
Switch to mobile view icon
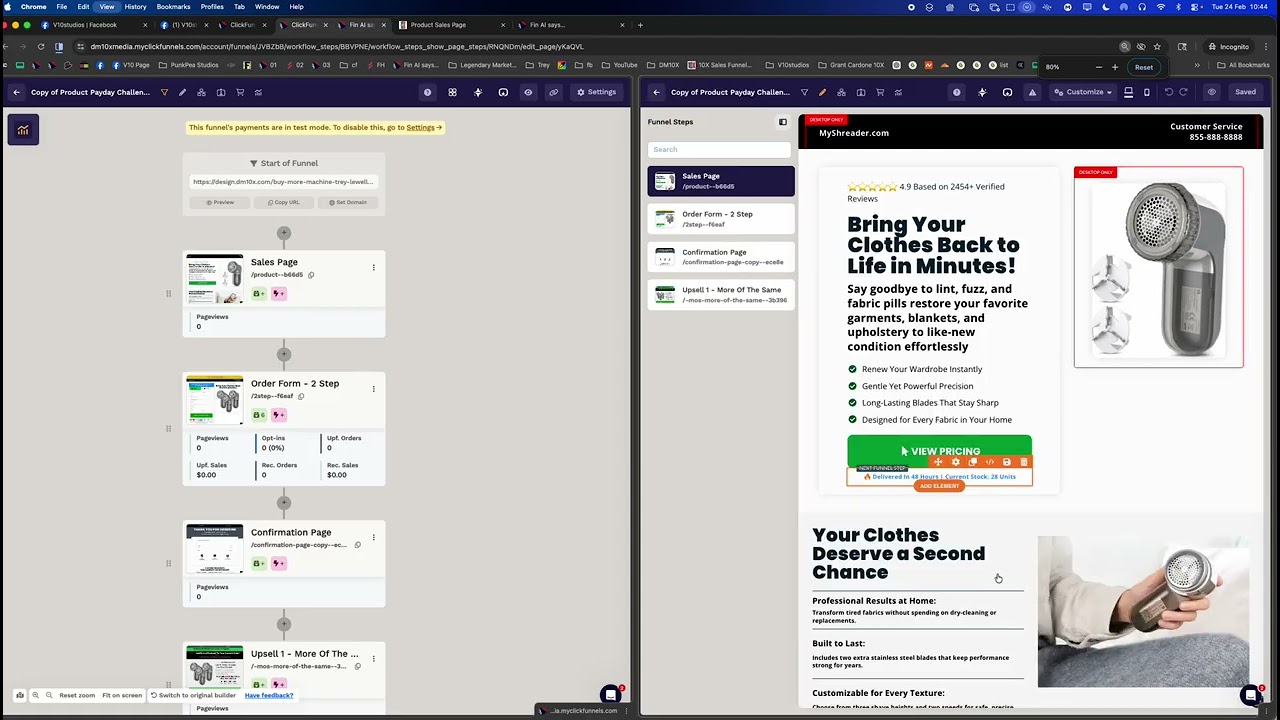pos(1147,92)
